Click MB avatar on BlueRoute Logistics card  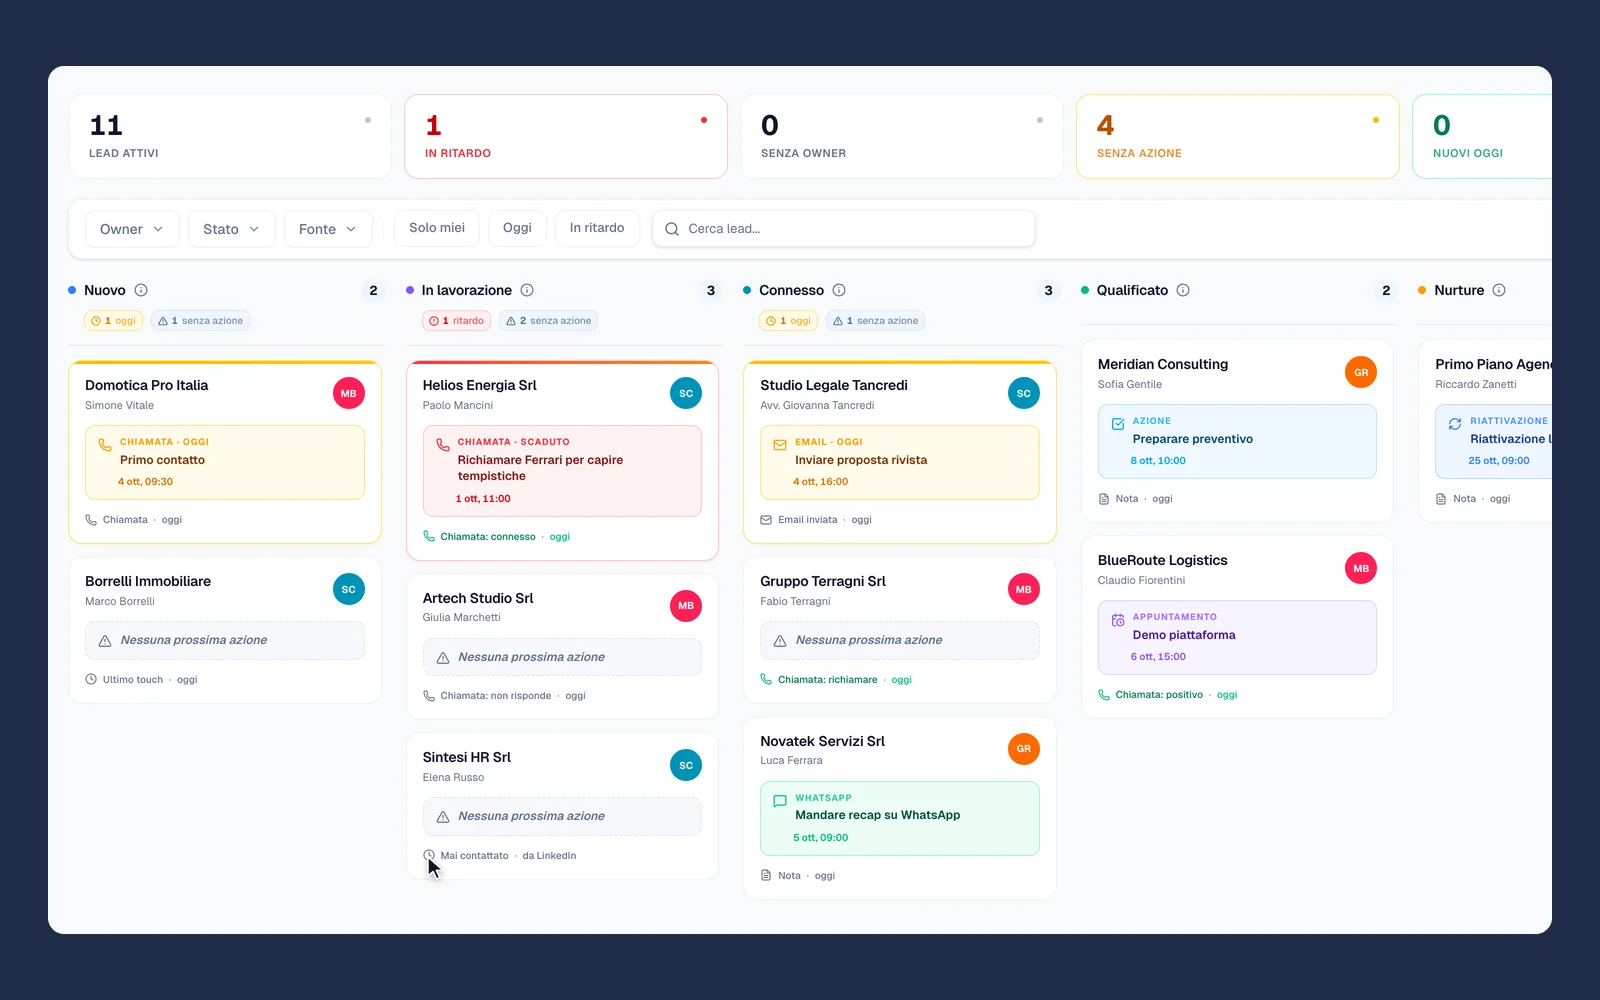(x=1361, y=568)
